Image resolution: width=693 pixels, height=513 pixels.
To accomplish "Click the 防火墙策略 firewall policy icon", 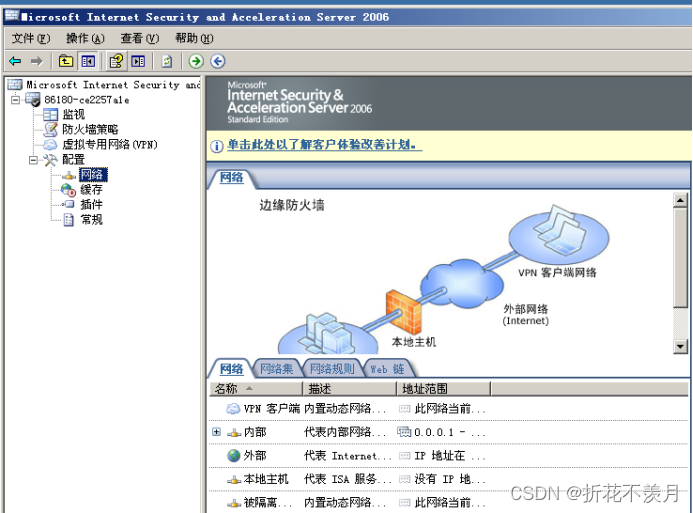I will [50, 129].
